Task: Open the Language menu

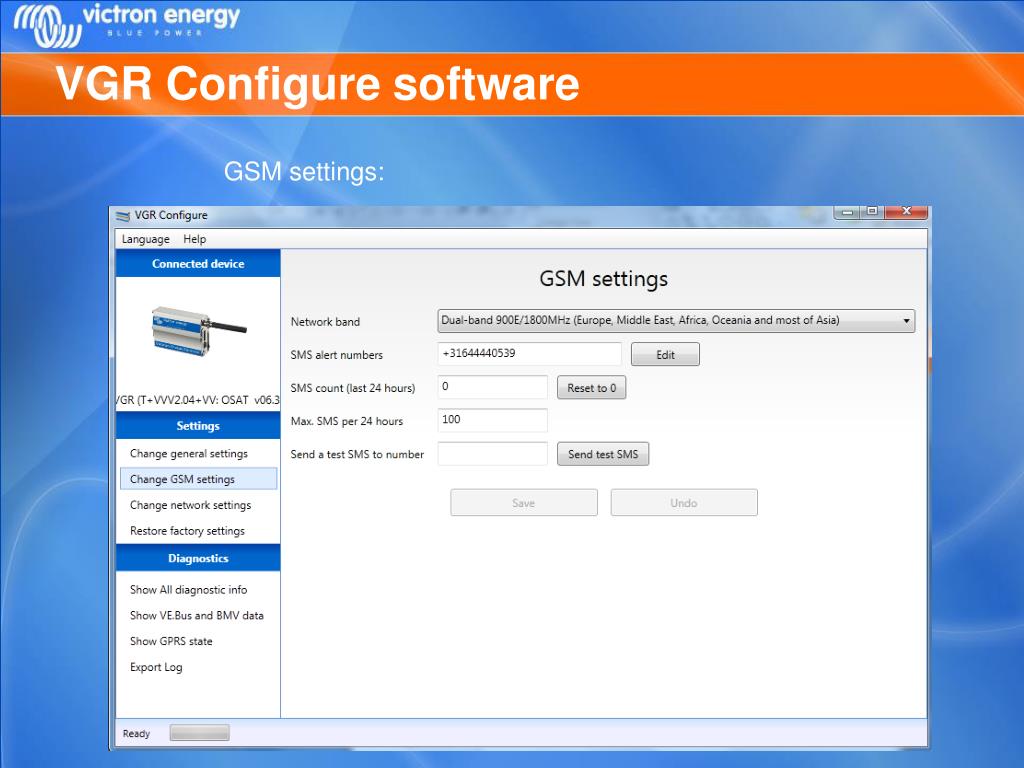Action: click(x=145, y=239)
